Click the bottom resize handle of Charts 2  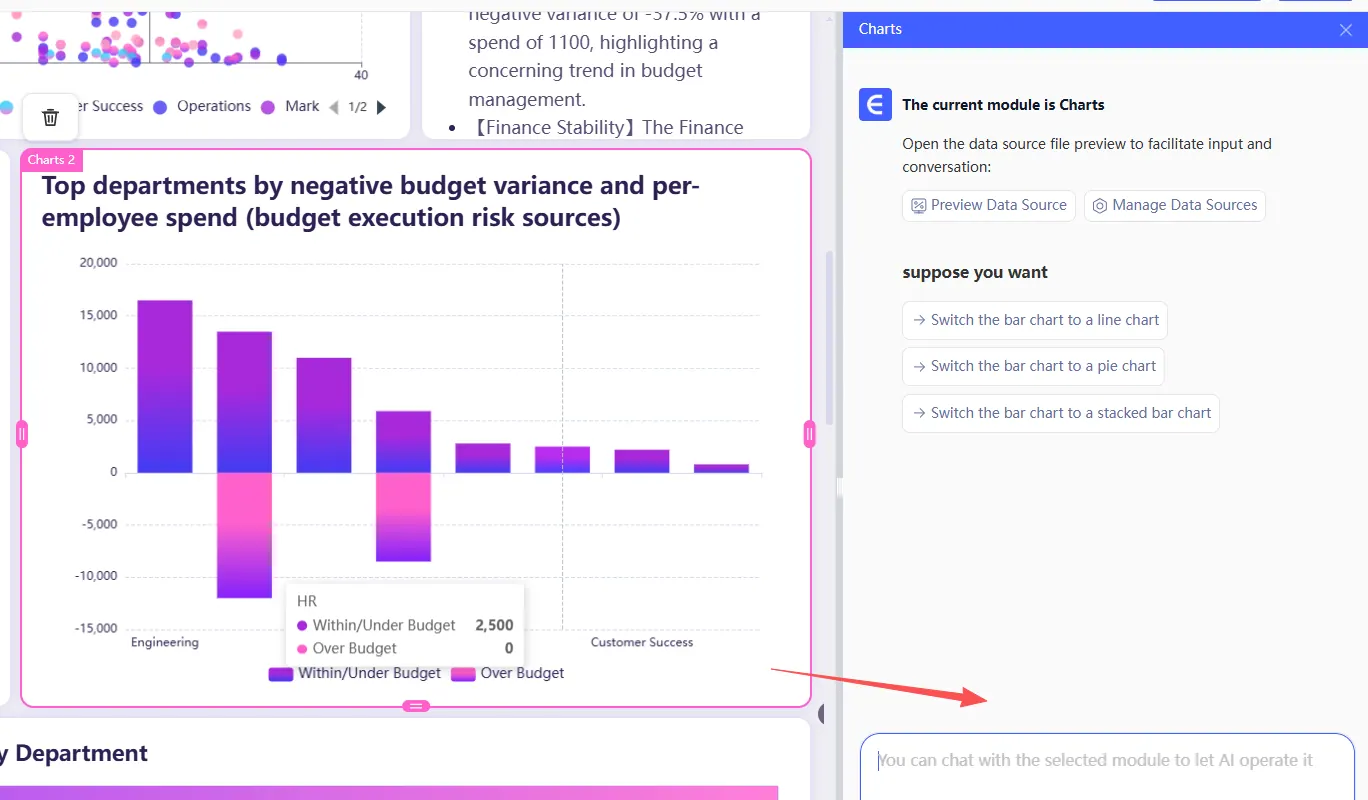(416, 706)
